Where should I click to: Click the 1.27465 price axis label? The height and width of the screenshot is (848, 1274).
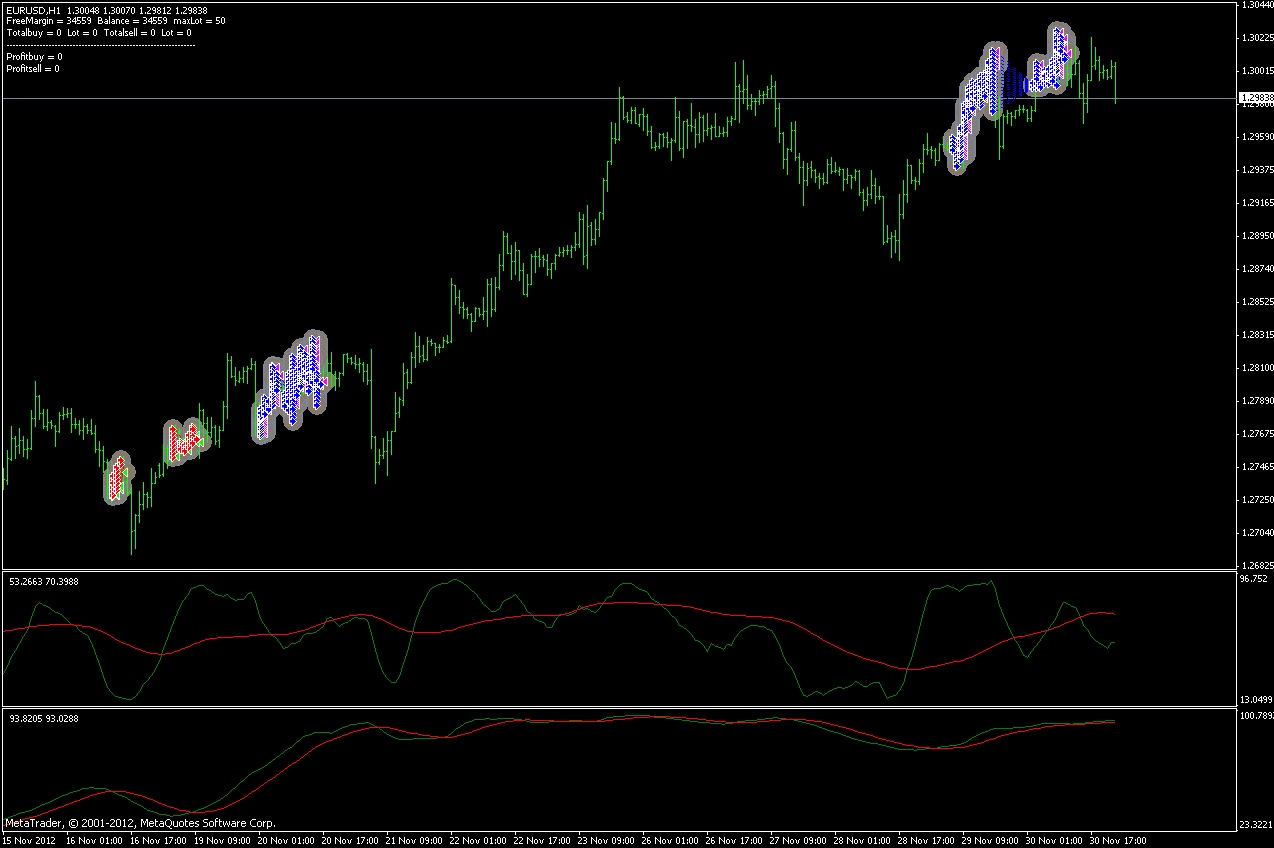click(x=1256, y=467)
